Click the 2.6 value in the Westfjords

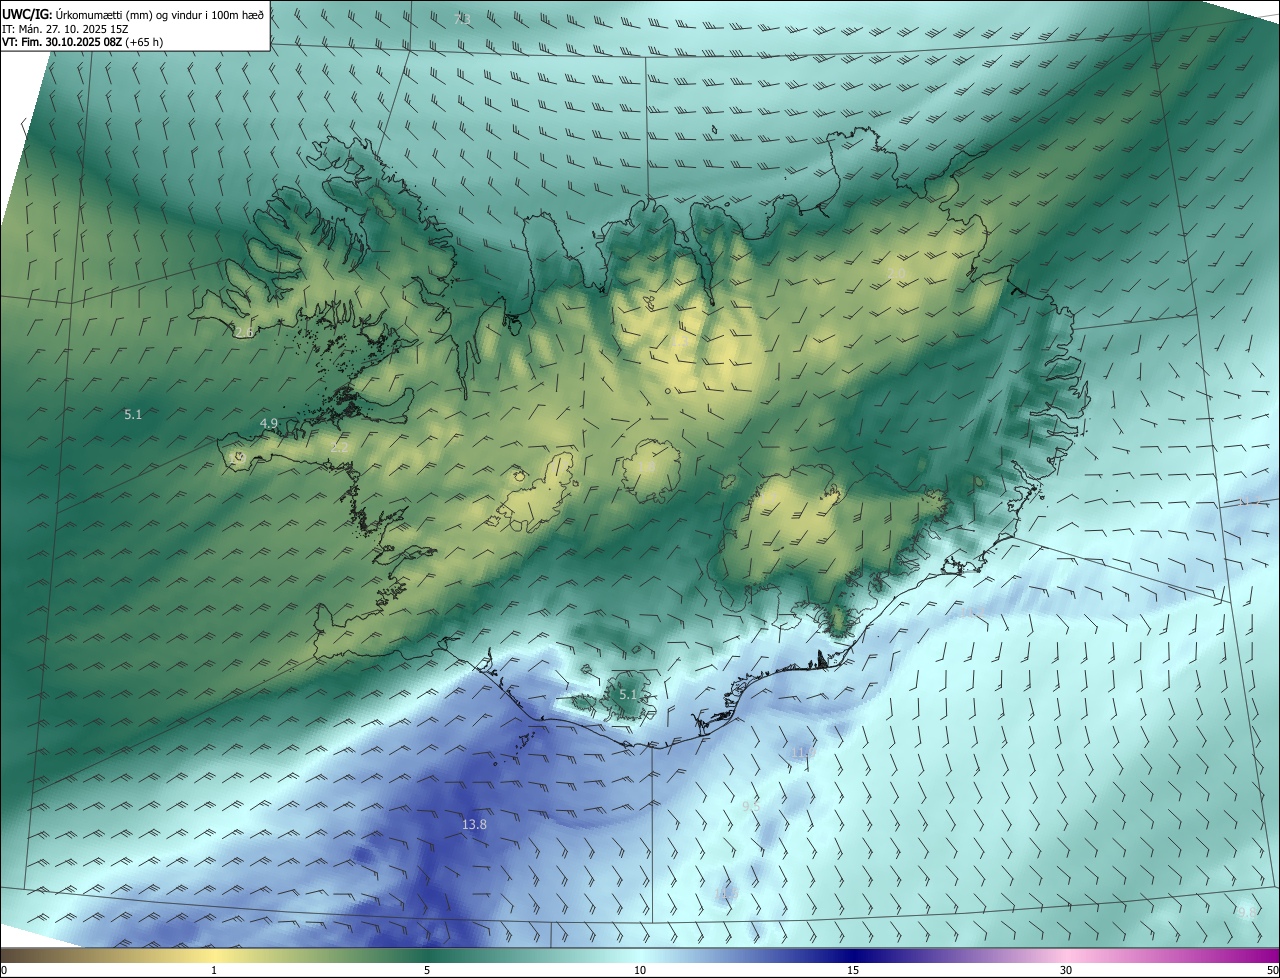pos(244,332)
